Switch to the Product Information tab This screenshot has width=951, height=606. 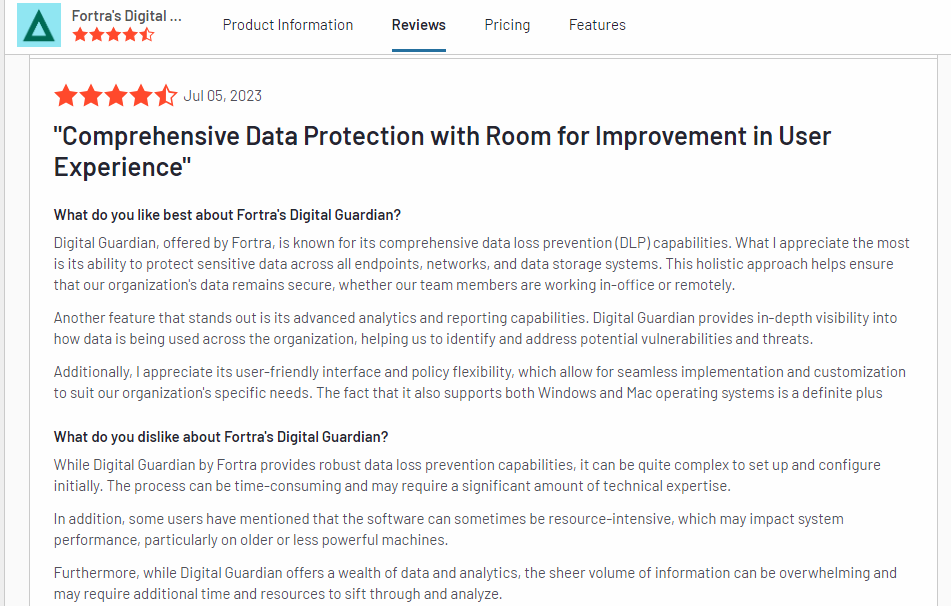pos(288,24)
